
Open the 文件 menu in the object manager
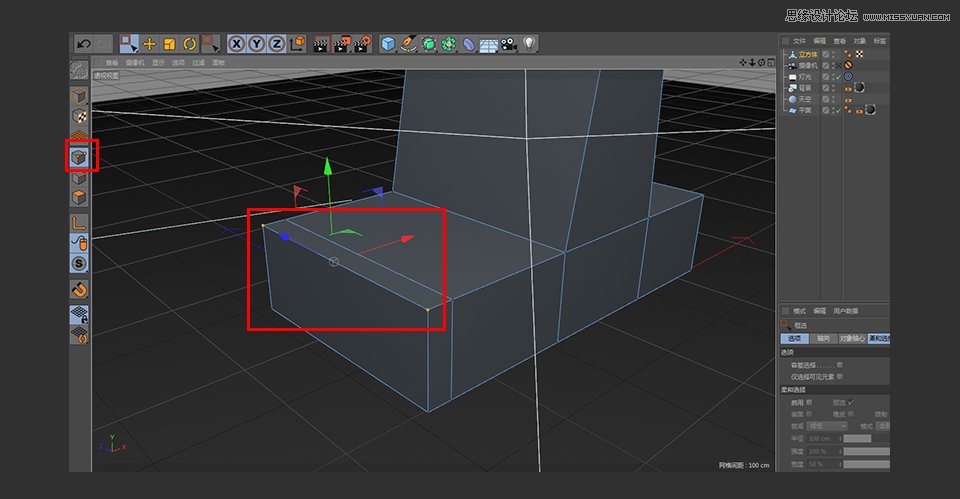(x=799, y=41)
